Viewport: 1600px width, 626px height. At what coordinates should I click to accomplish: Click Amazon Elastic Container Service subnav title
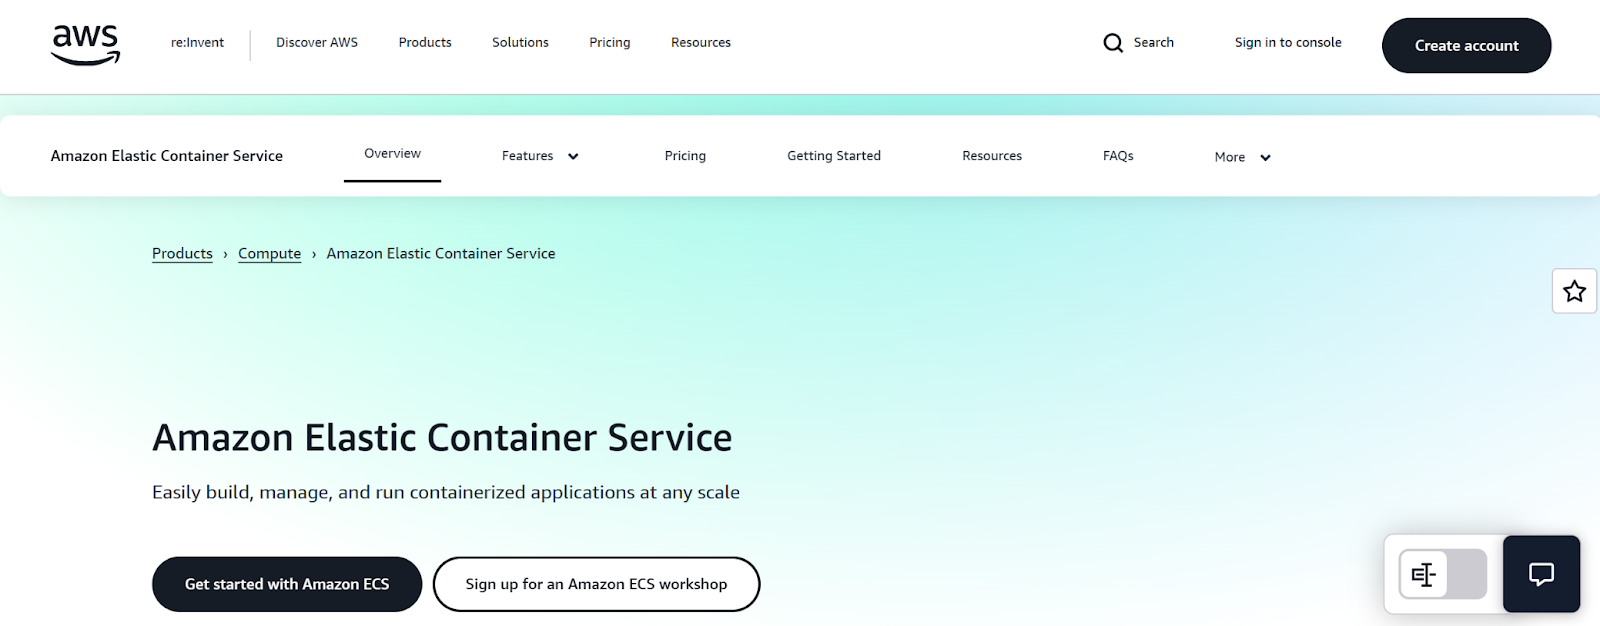click(x=167, y=156)
